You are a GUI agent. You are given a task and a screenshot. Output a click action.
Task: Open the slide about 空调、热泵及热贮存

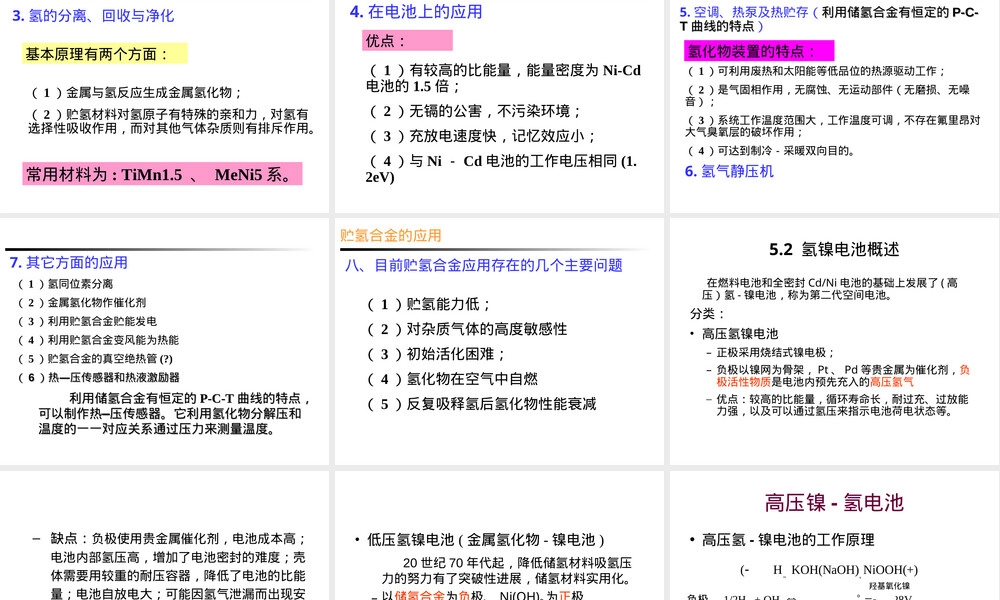834,106
